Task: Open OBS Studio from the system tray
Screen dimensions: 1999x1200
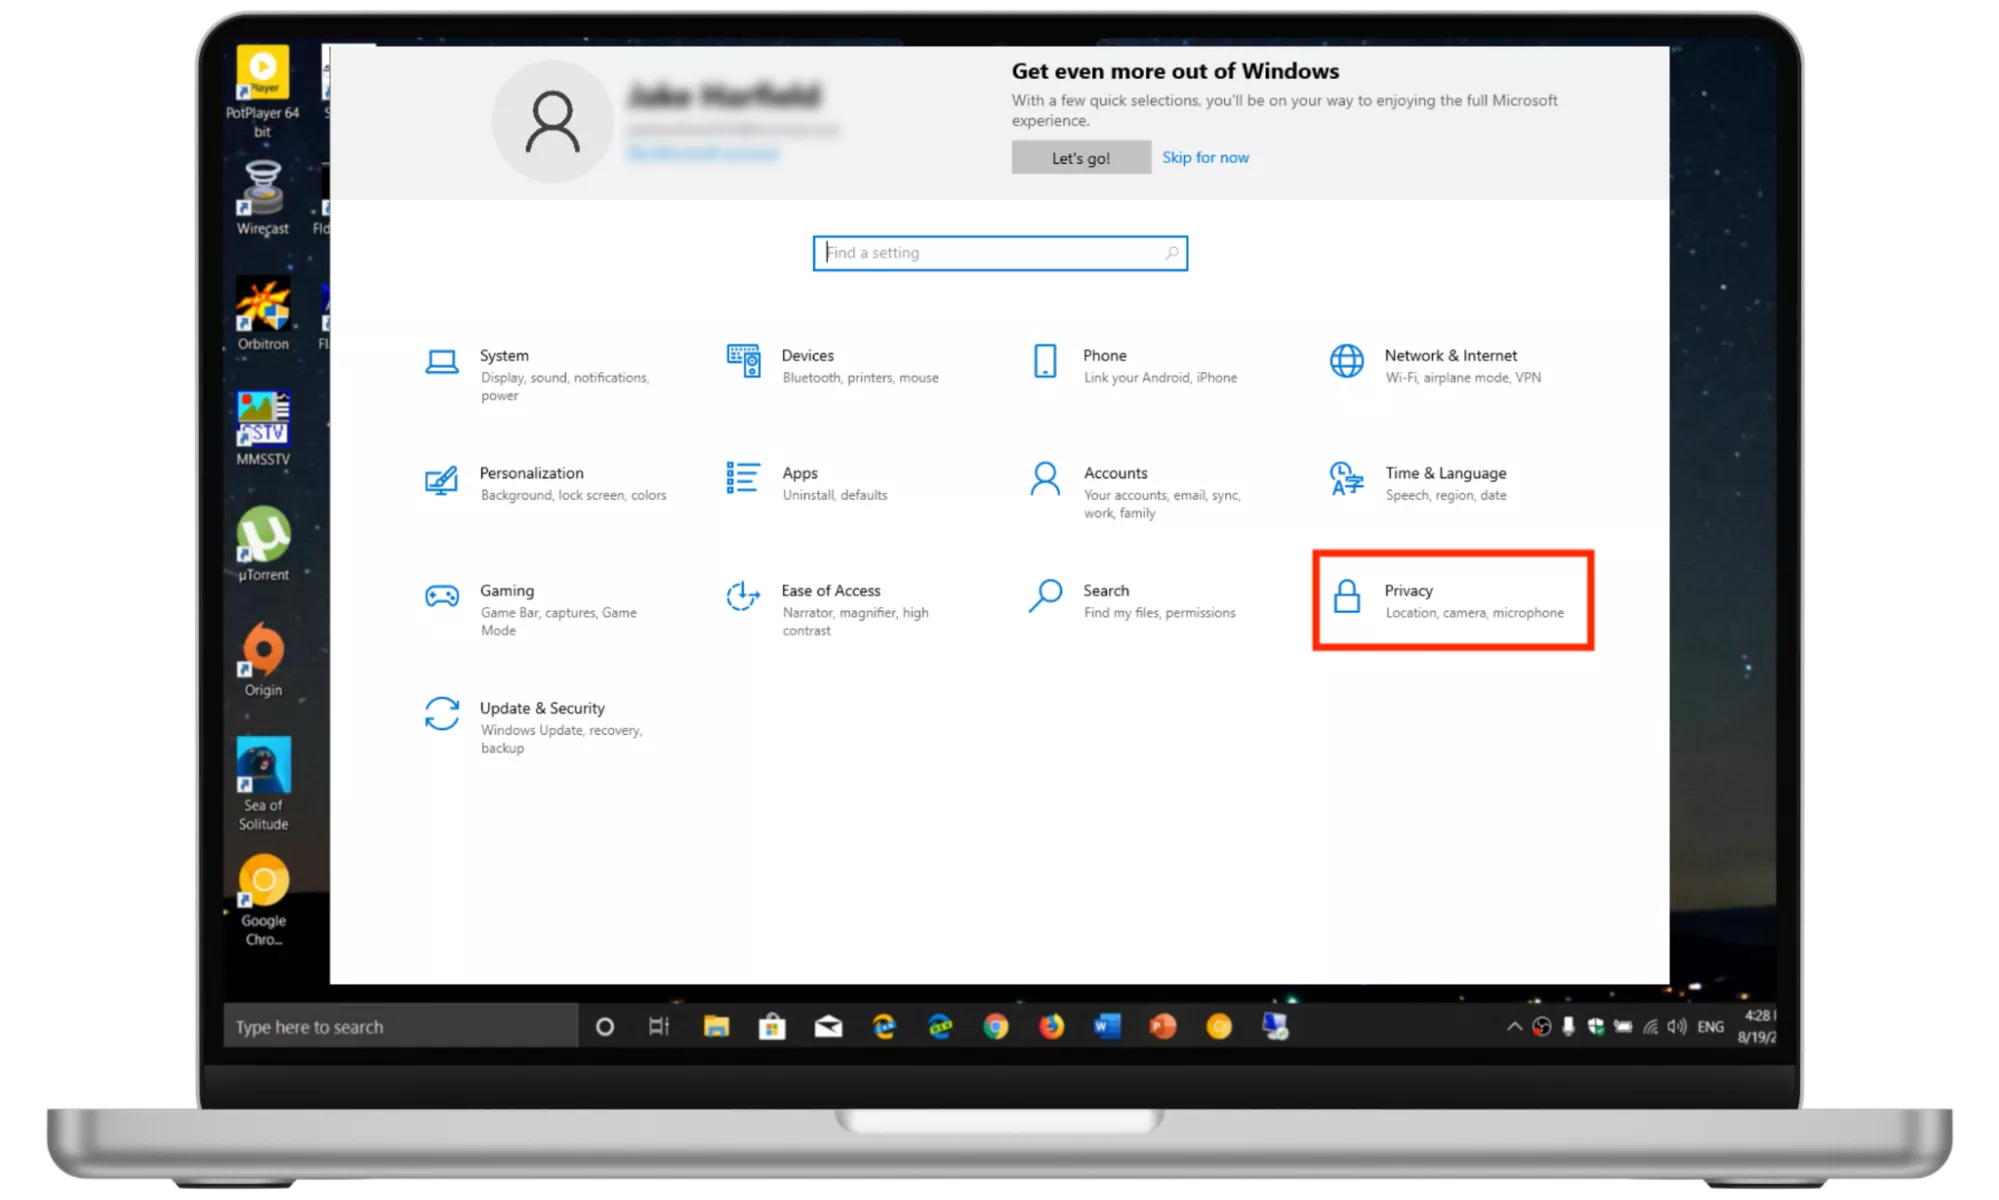Action: pos(1541,1025)
